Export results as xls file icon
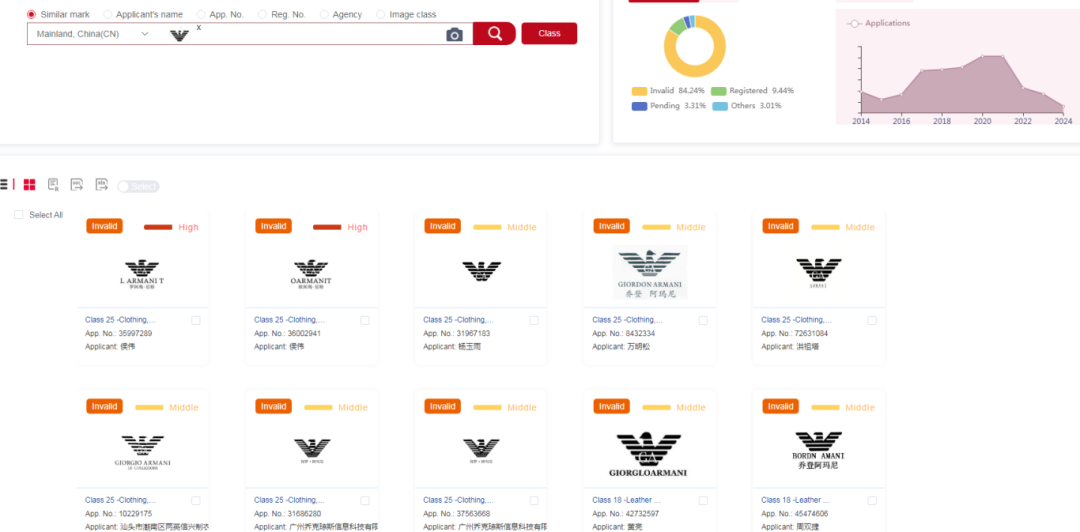The height and width of the screenshot is (532, 1080). point(101,184)
